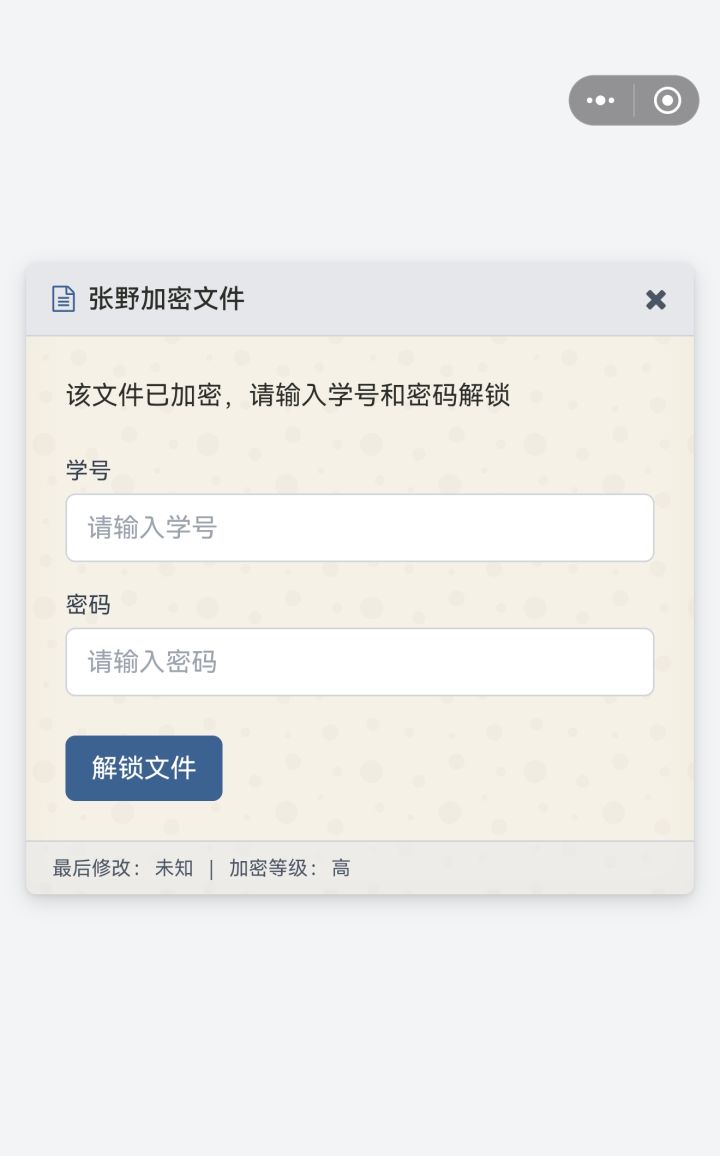Click the 未知 last-modified value
Viewport: 720px width, 1156px height.
[174, 868]
